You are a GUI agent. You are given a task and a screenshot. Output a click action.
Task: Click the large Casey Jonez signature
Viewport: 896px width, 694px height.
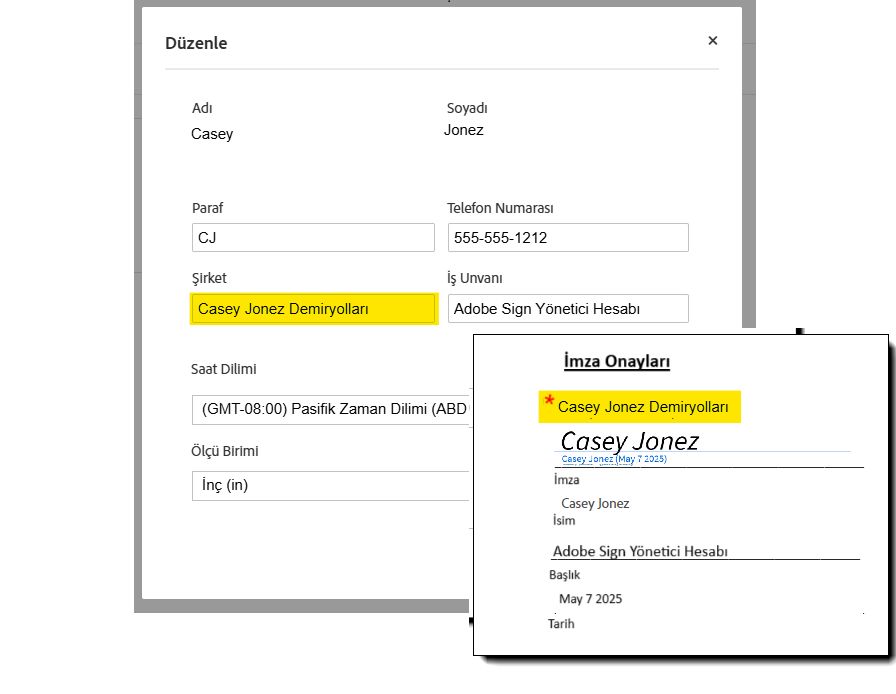(629, 441)
